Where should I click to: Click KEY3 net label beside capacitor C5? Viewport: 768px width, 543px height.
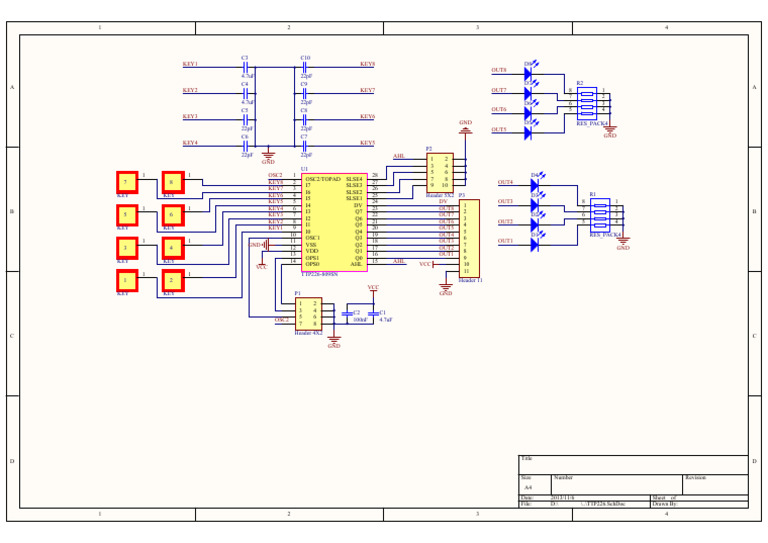click(x=190, y=117)
